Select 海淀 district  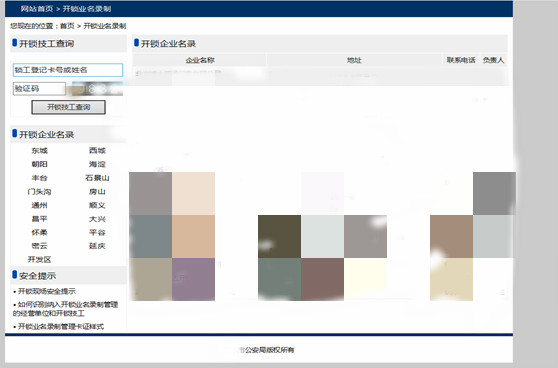(97, 164)
